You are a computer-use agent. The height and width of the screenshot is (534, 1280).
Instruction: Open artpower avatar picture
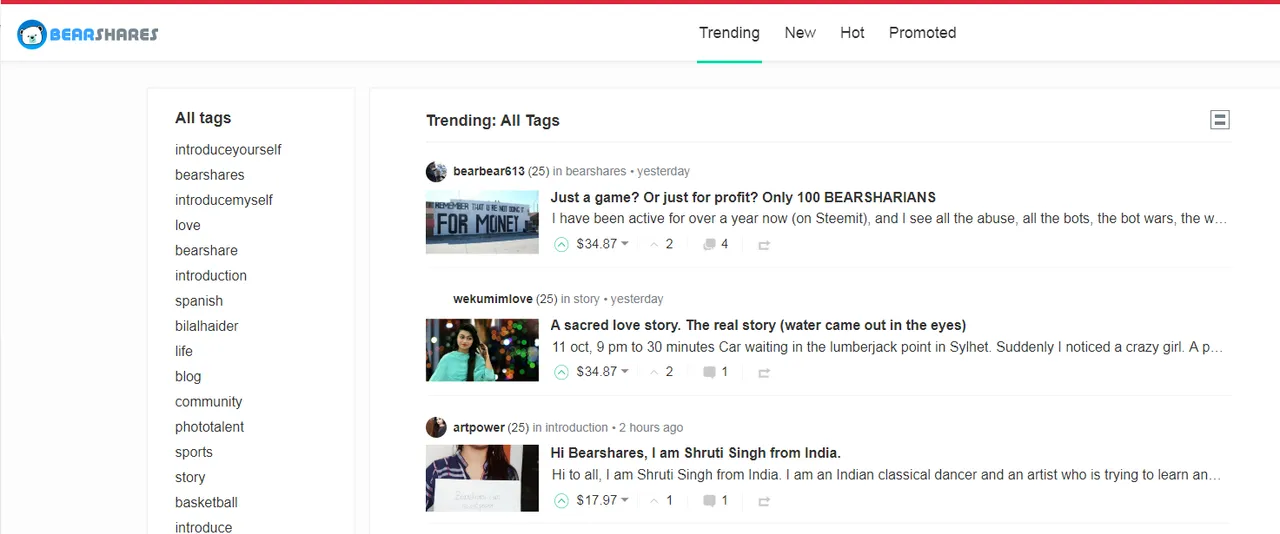click(x=436, y=427)
